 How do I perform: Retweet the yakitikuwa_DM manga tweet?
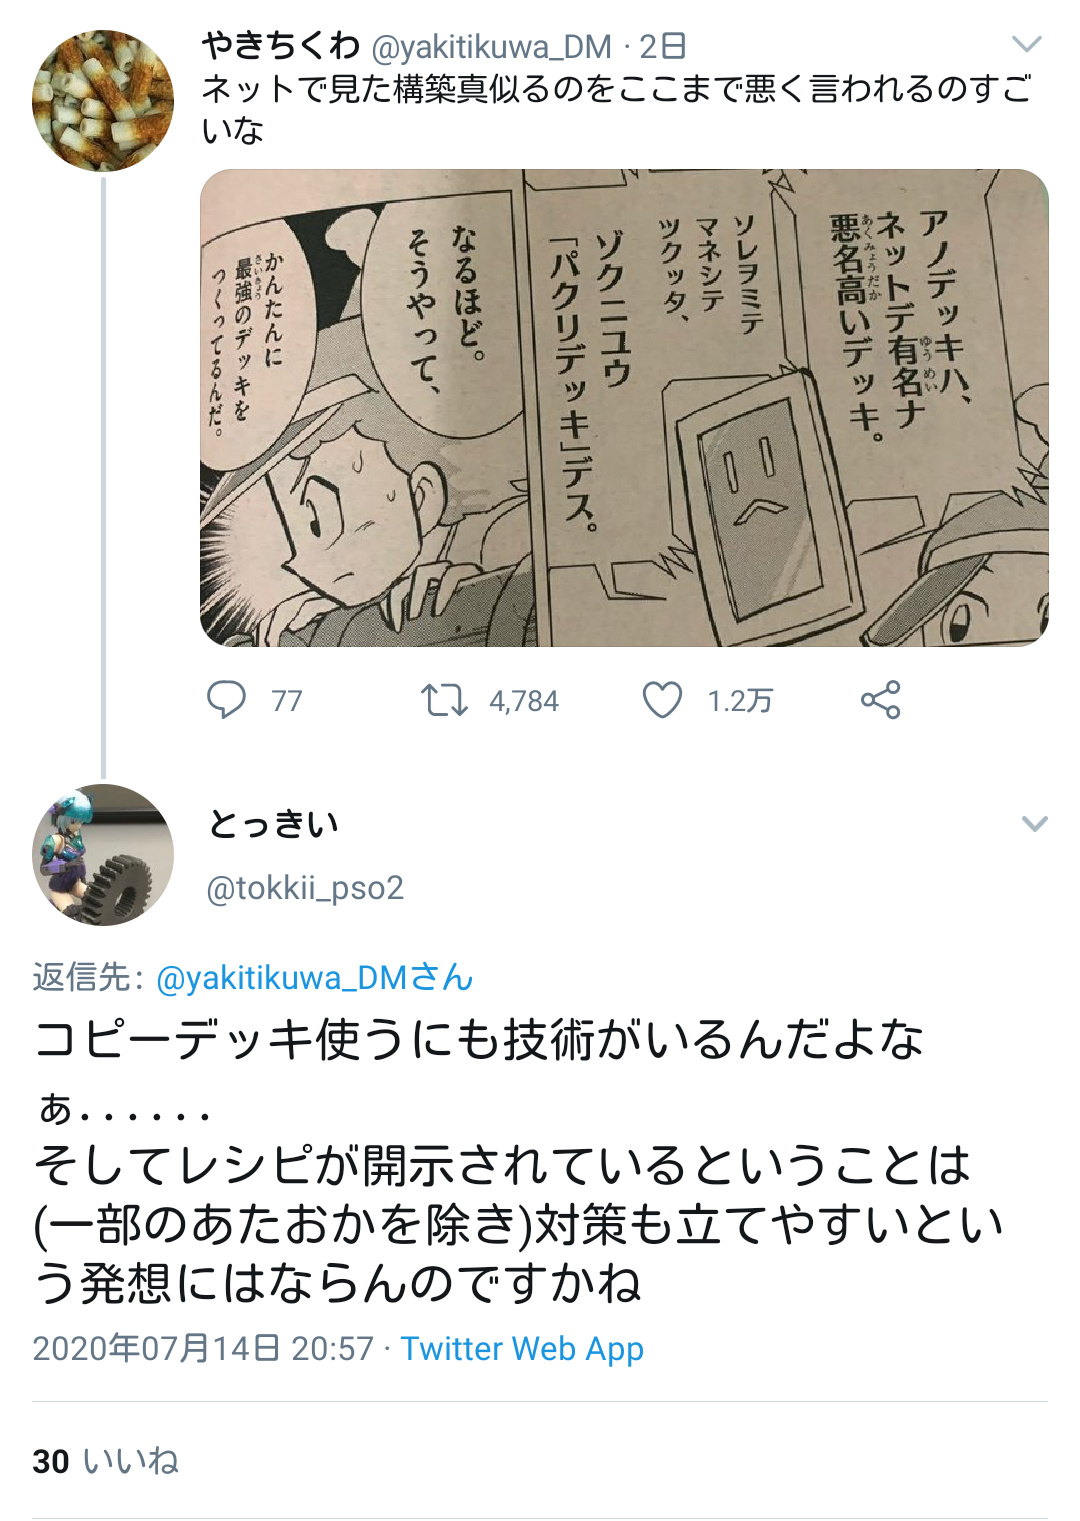click(x=444, y=700)
